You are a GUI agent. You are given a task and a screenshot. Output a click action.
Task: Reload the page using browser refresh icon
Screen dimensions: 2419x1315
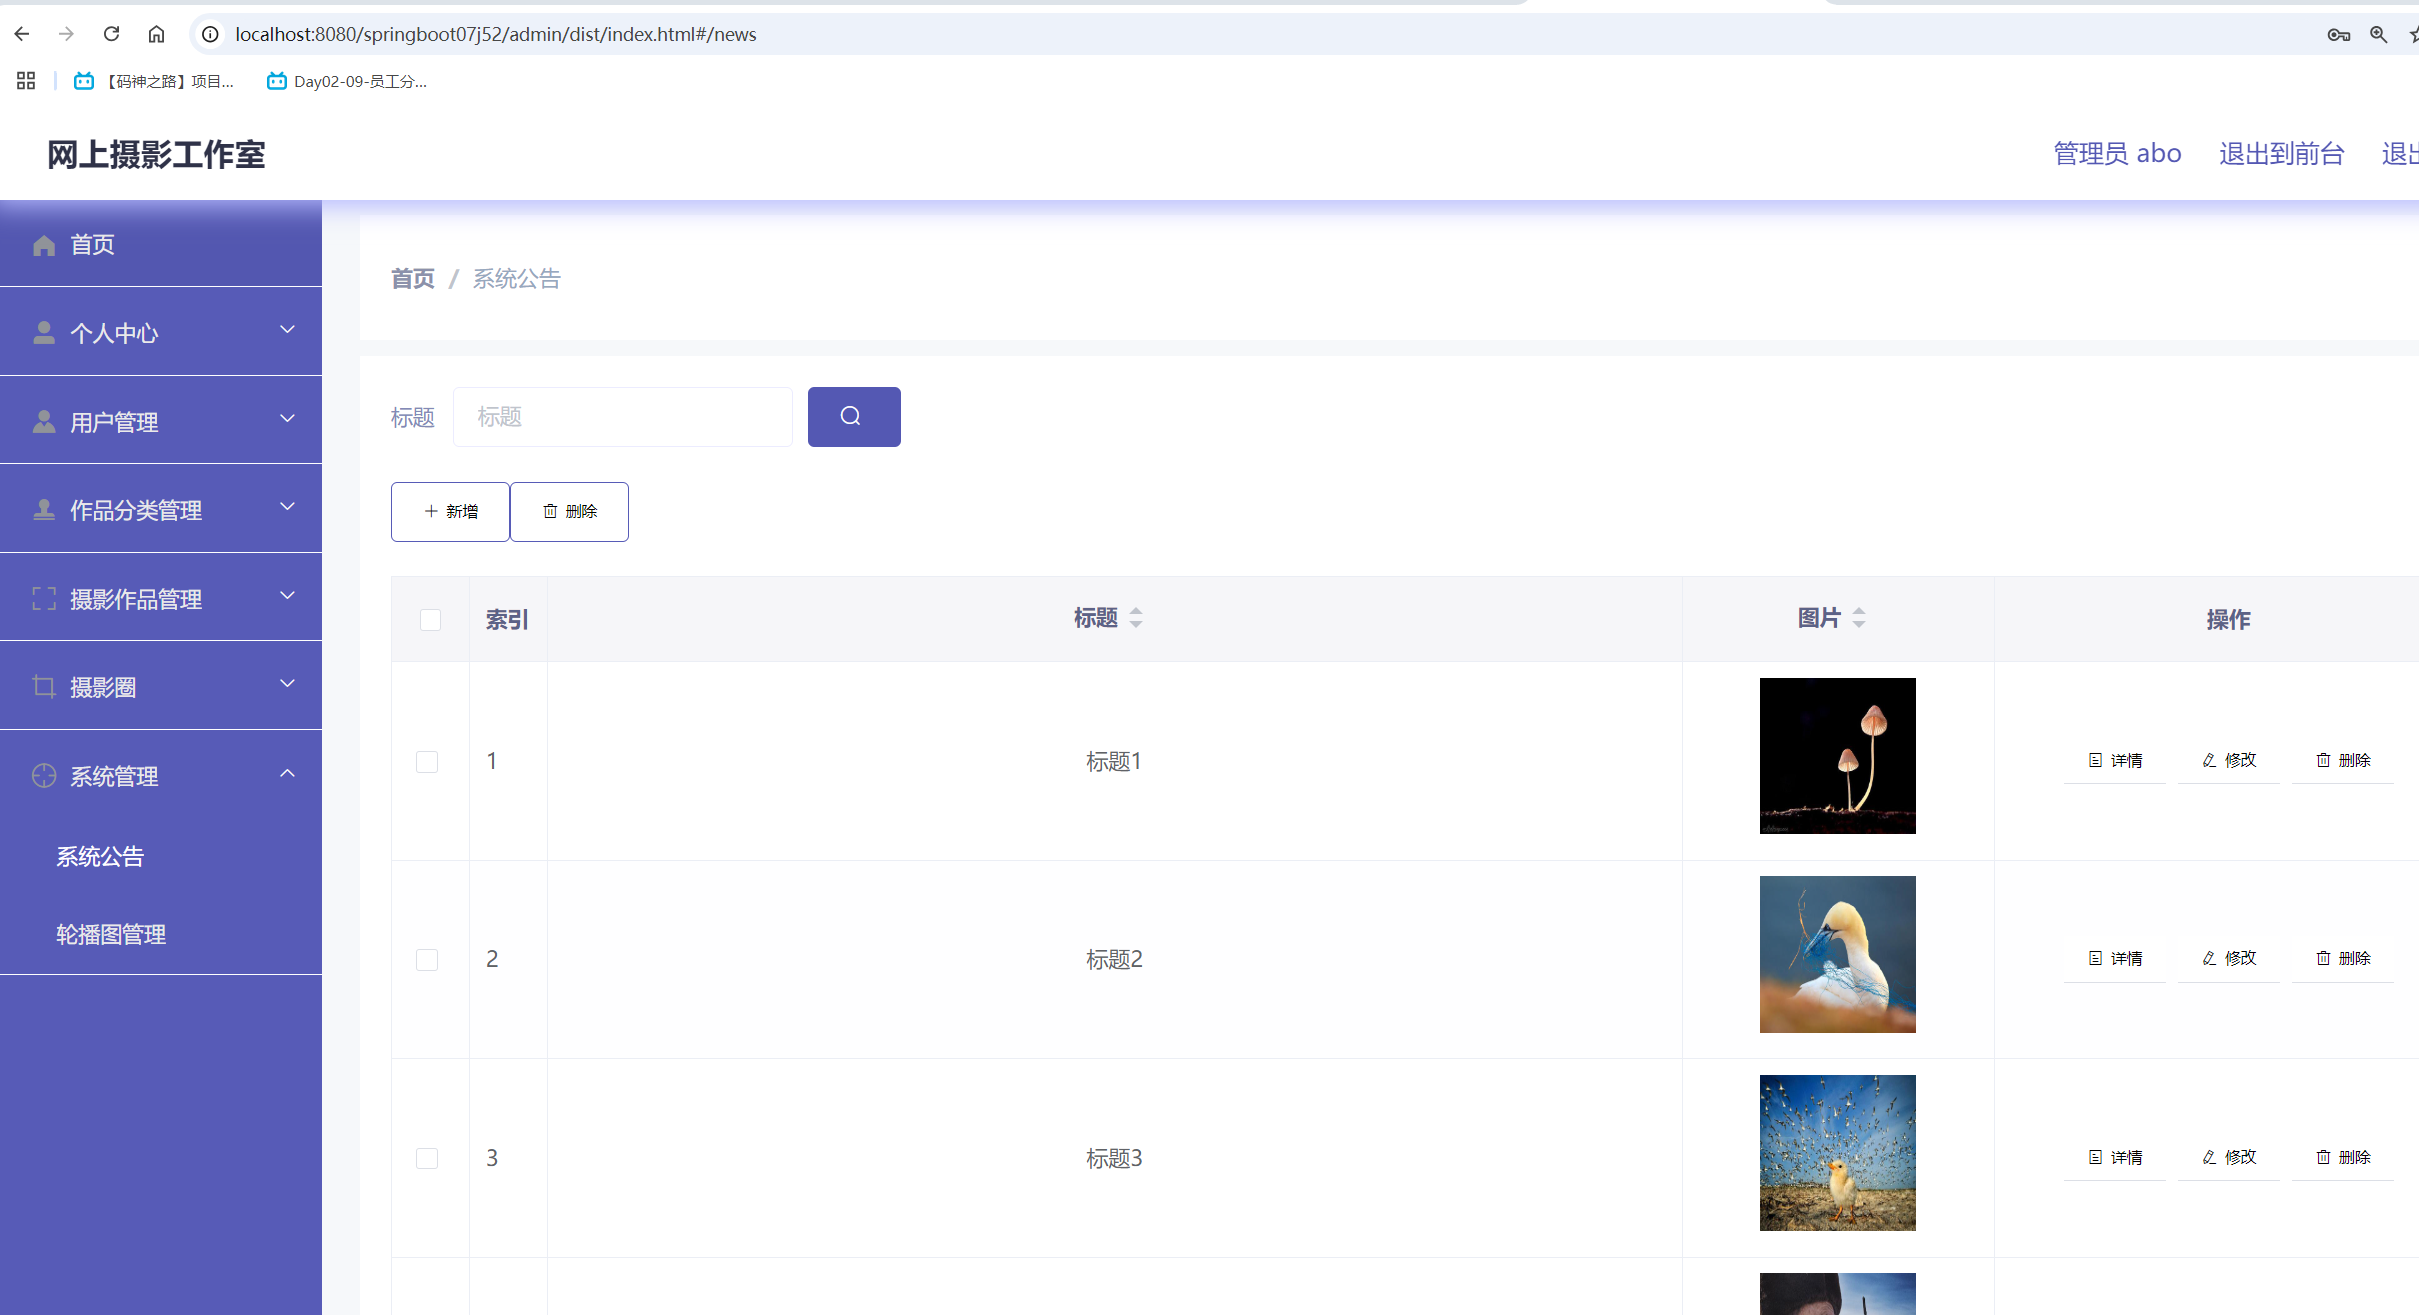click(111, 34)
